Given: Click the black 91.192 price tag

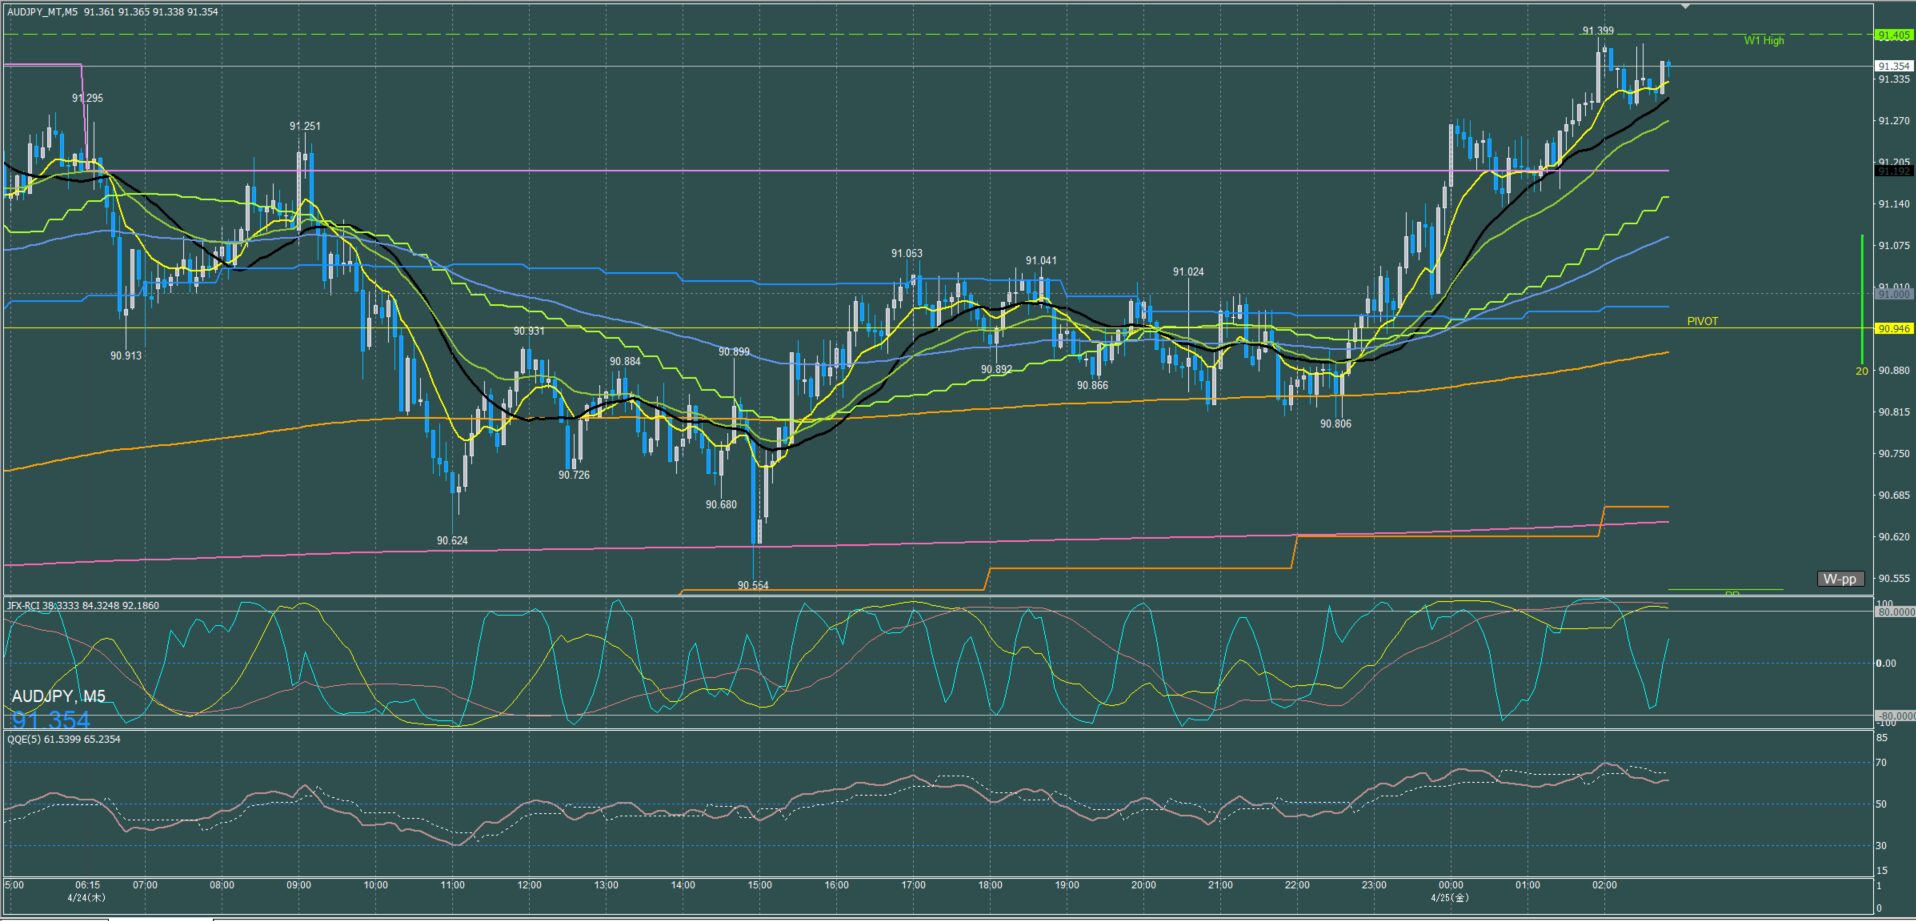Looking at the screenshot, I should [1894, 171].
